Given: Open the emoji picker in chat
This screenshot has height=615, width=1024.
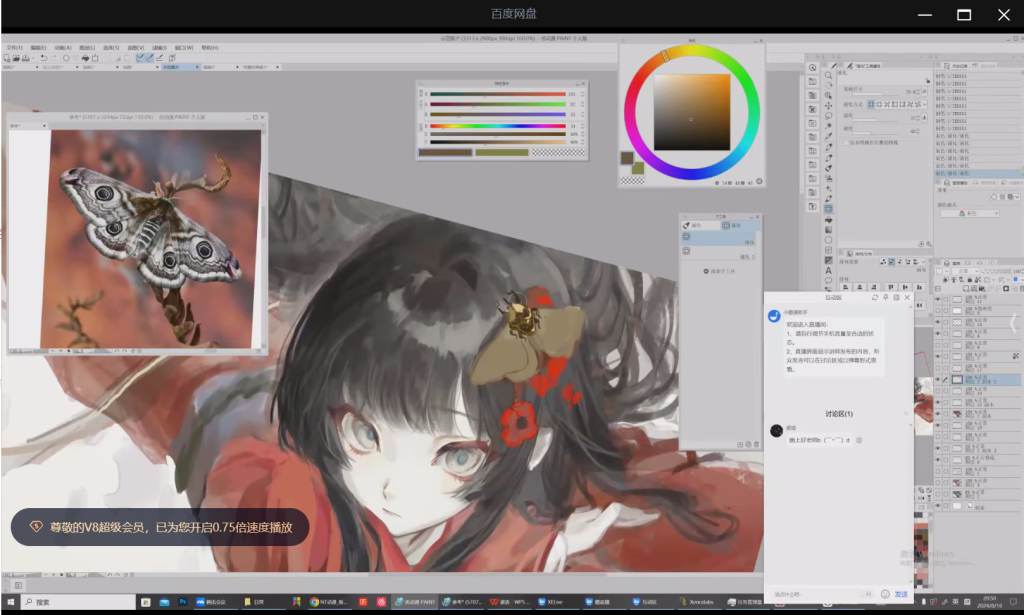Looking at the screenshot, I should coord(885,594).
